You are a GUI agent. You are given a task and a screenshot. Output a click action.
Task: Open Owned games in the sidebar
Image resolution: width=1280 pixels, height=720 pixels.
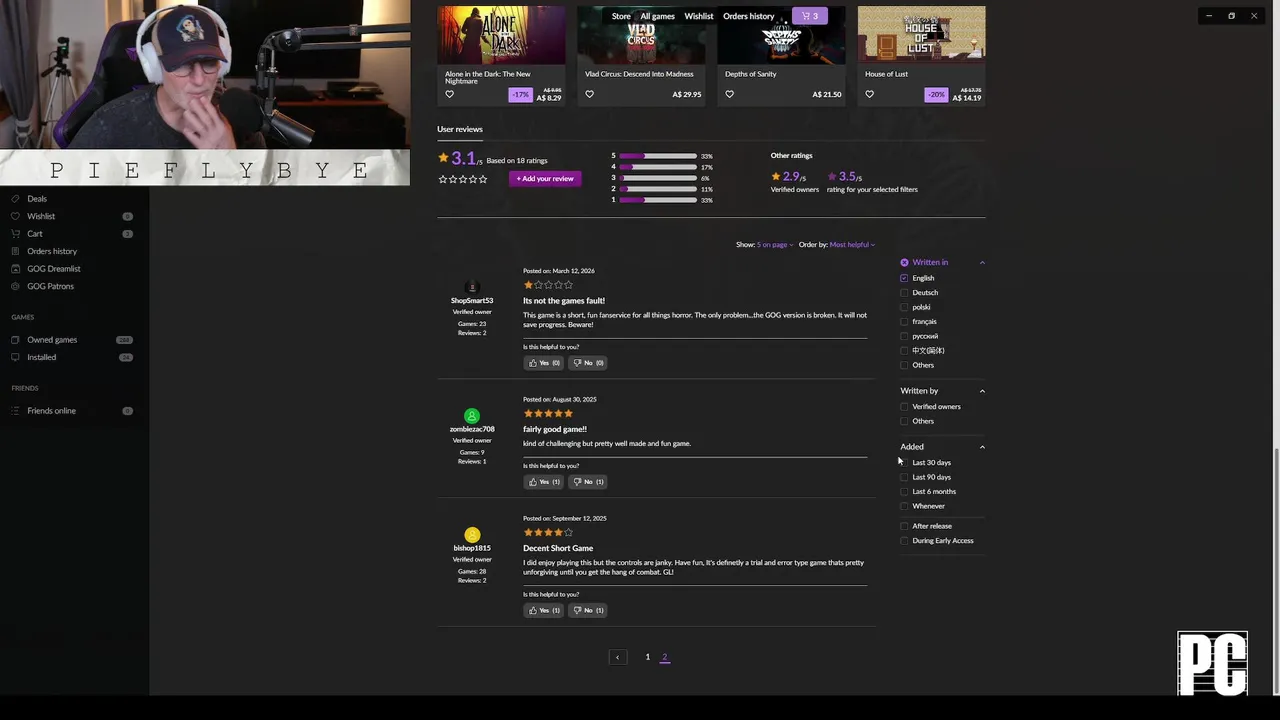tap(52, 340)
